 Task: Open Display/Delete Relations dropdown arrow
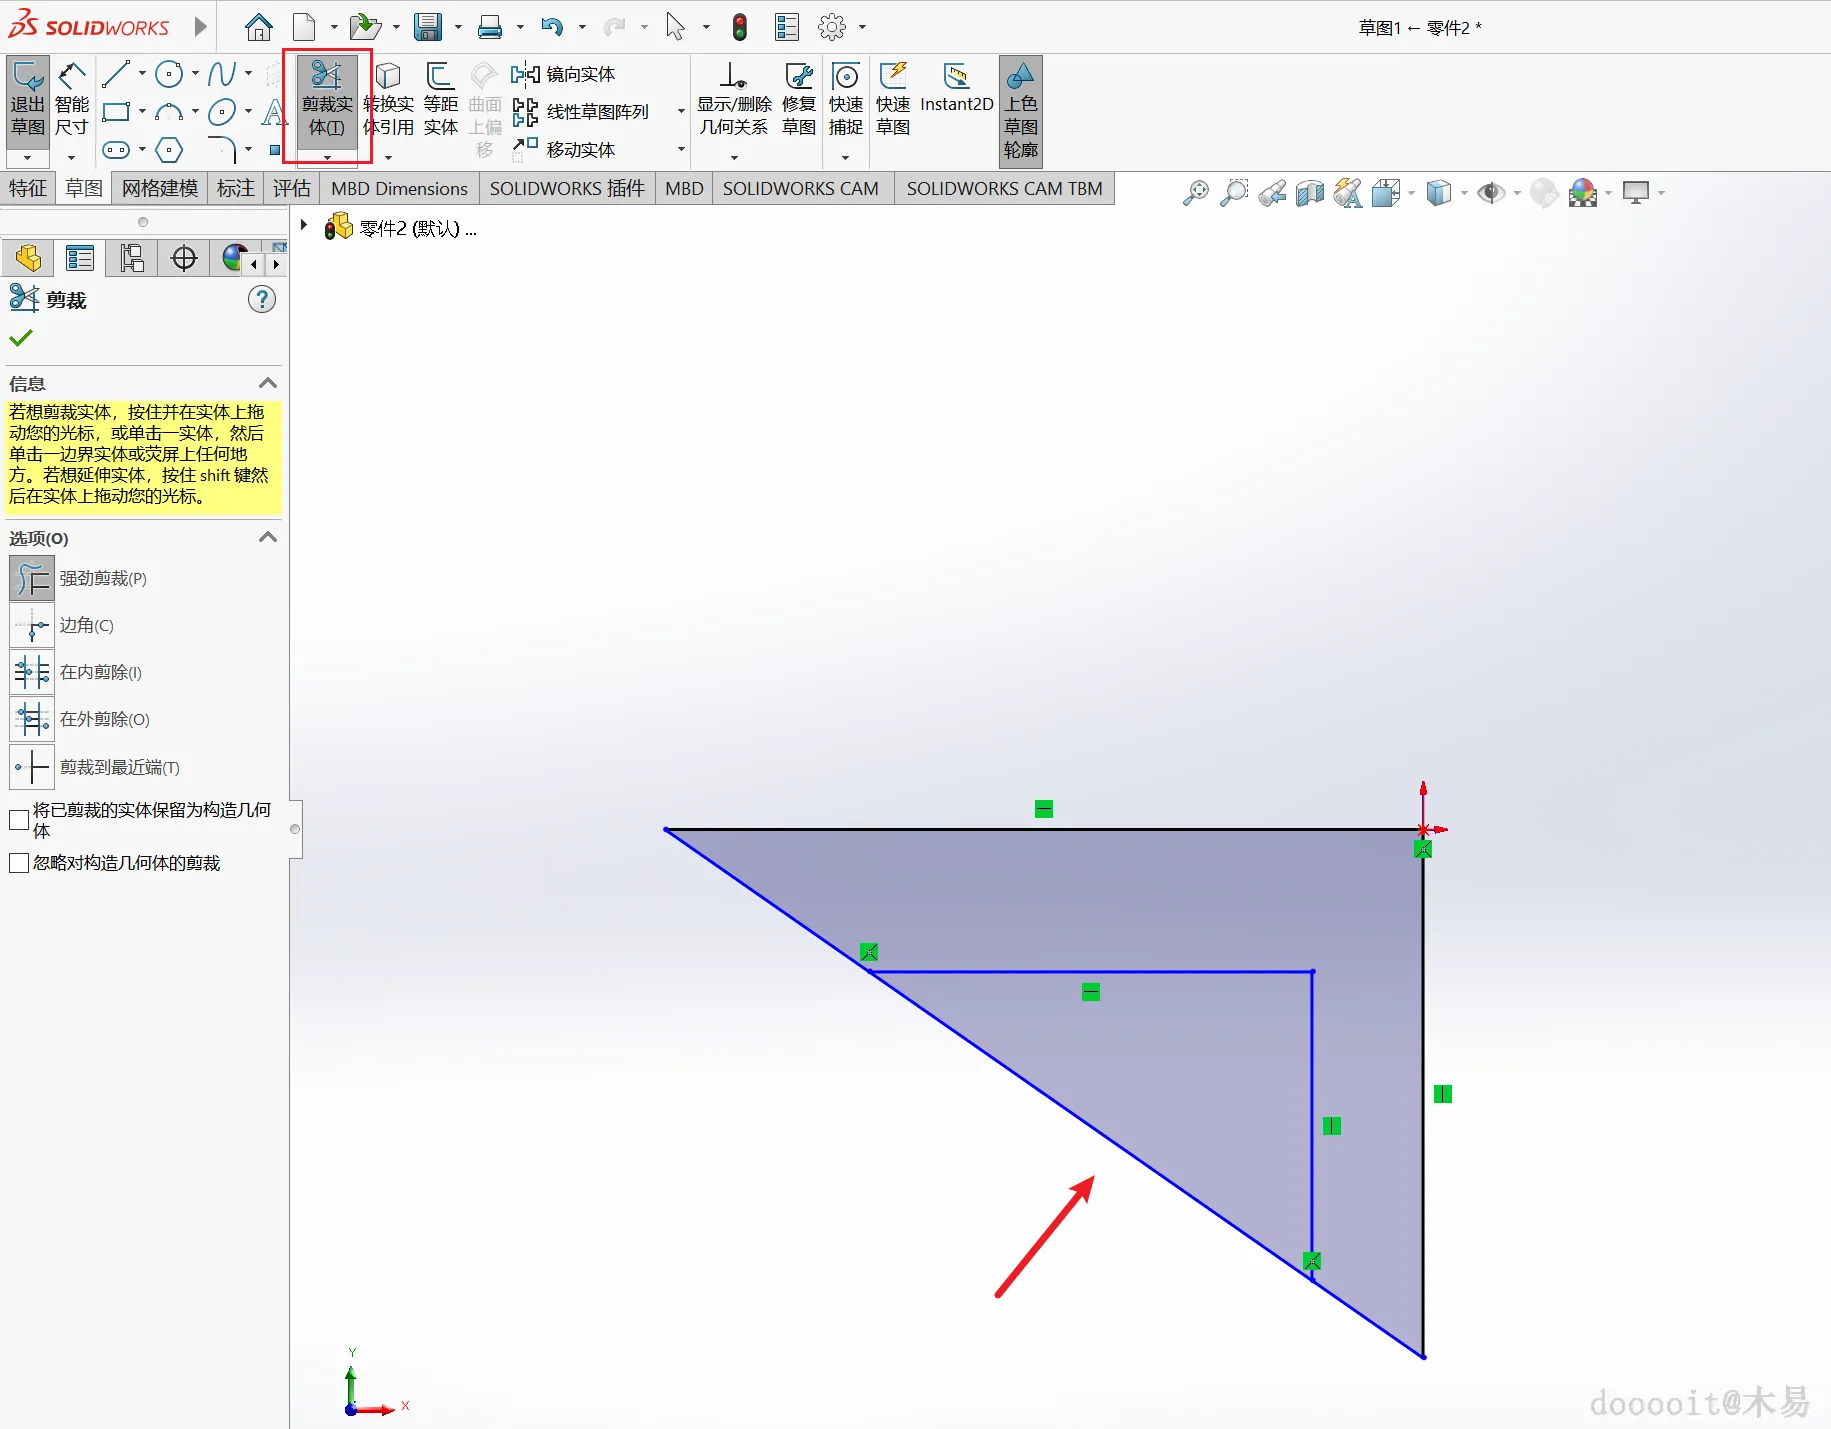coord(734,157)
